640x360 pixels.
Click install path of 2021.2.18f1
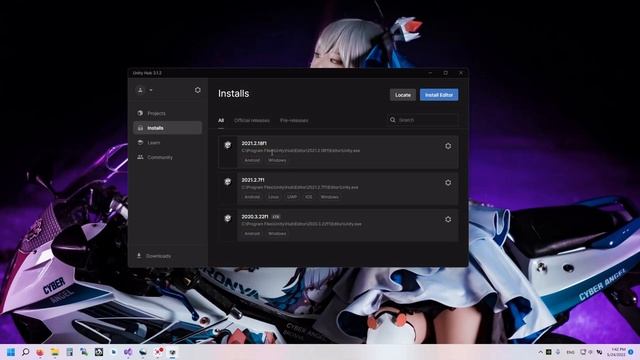[301, 151]
